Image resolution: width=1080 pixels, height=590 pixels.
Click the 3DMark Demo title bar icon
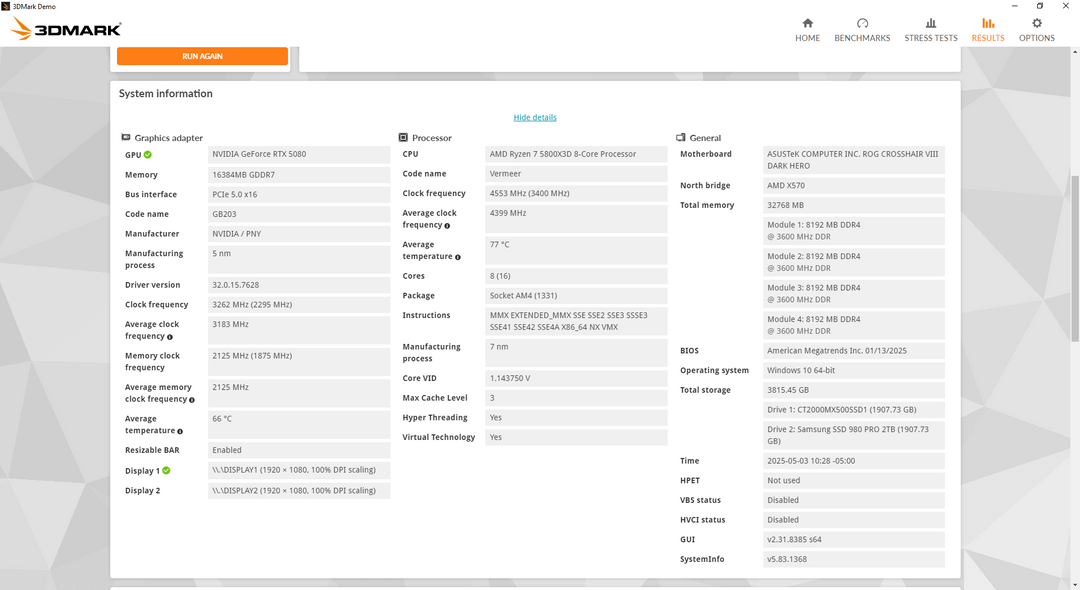[x=6, y=6]
